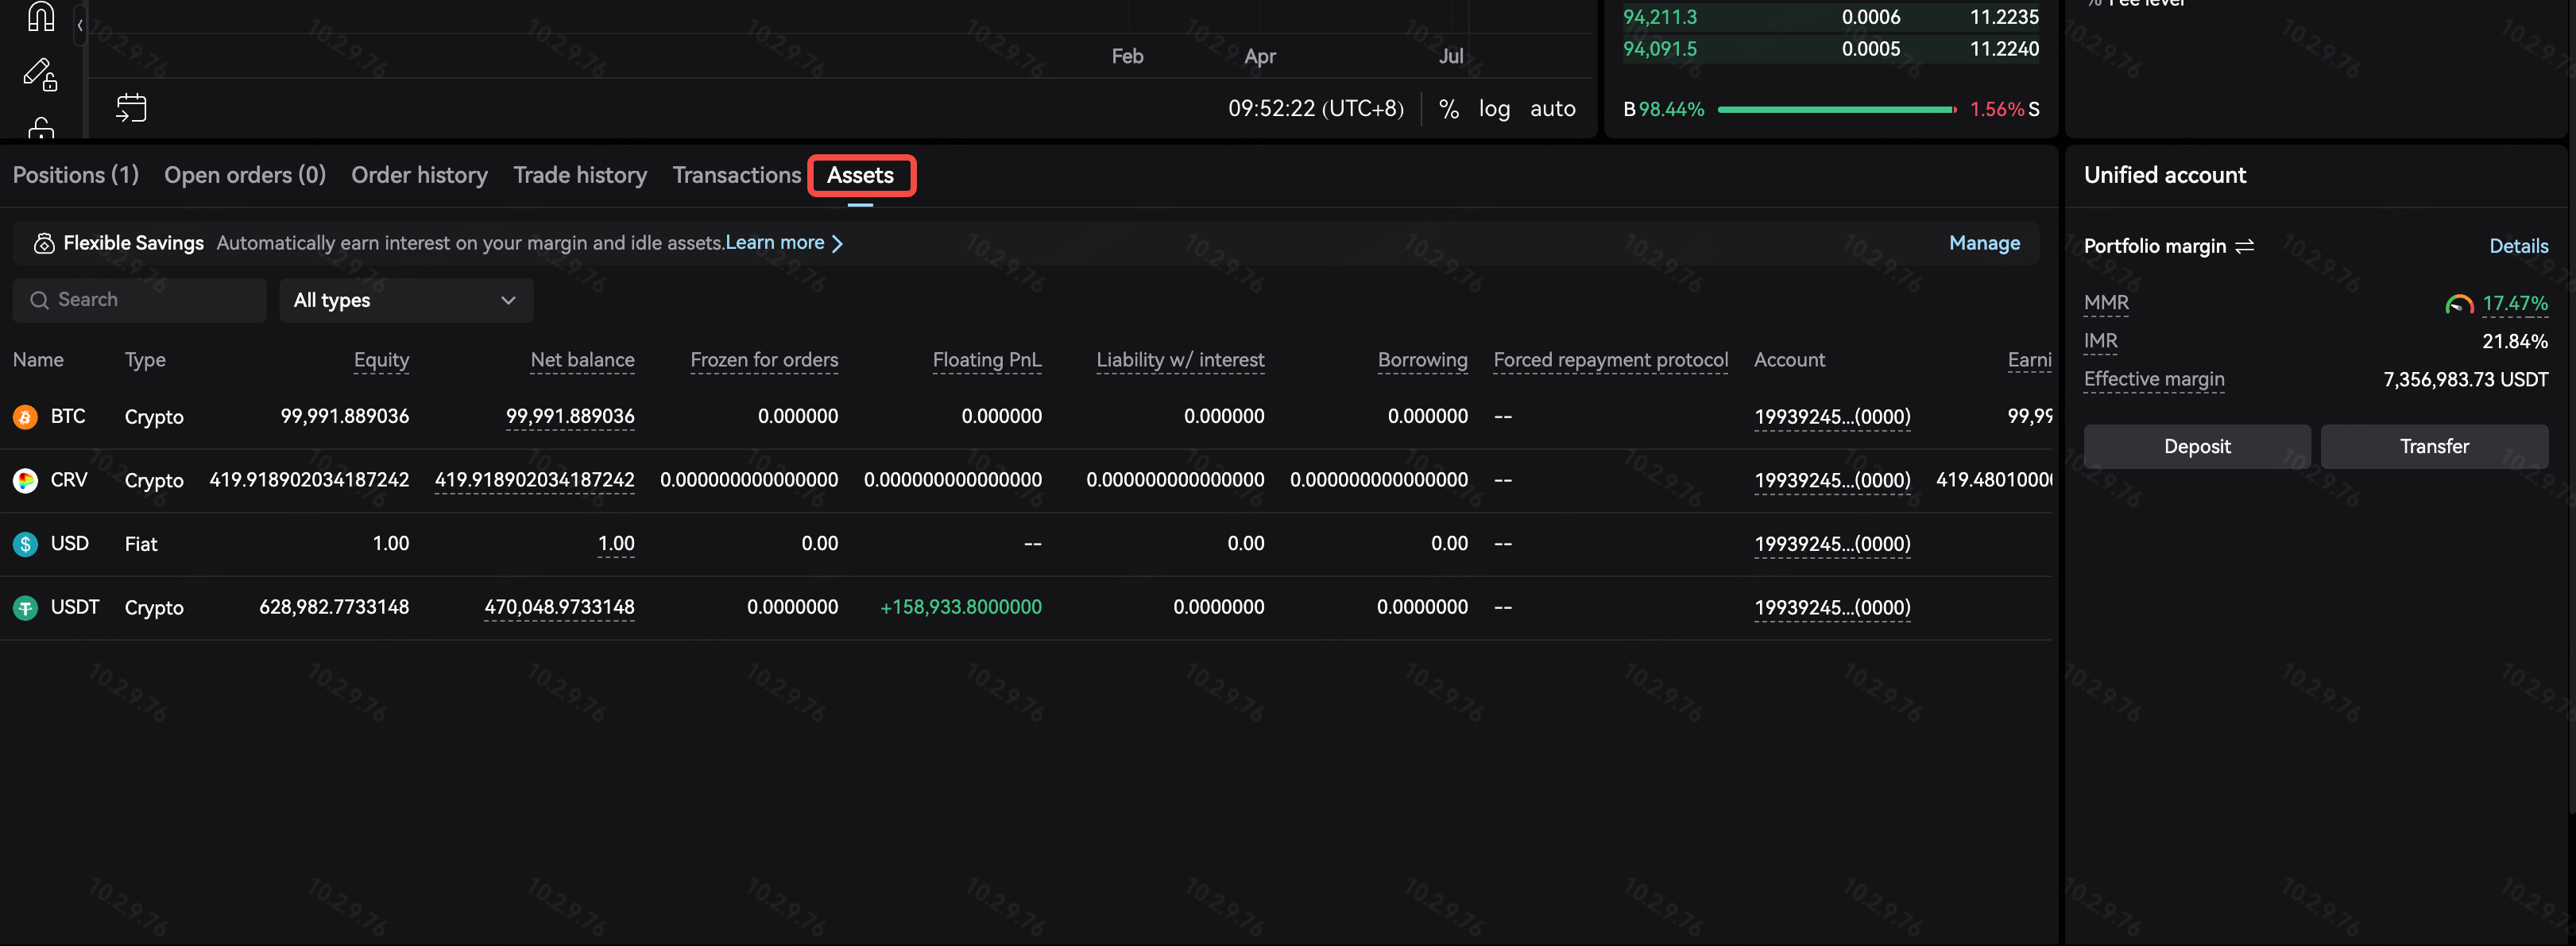Screen dimensions: 2576x946
Task: Click Liability w/ interest column header
Action: tap(1180, 360)
